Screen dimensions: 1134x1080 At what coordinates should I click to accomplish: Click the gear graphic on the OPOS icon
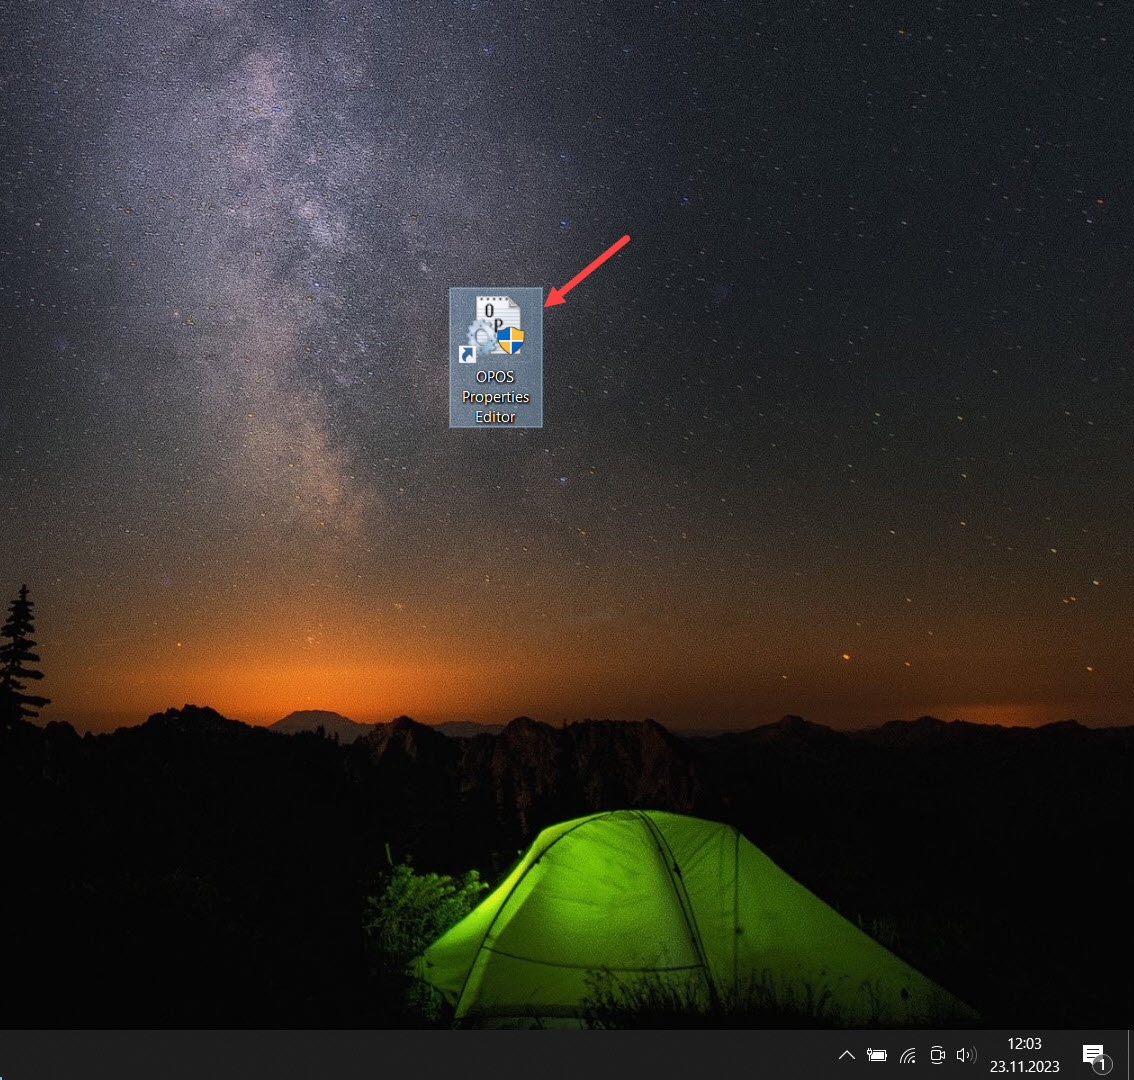482,337
